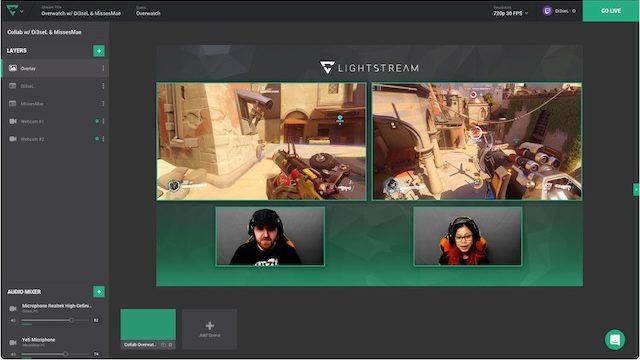The height and width of the screenshot is (360, 640).
Task: Add a new layer with green plus button
Action: 99,51
